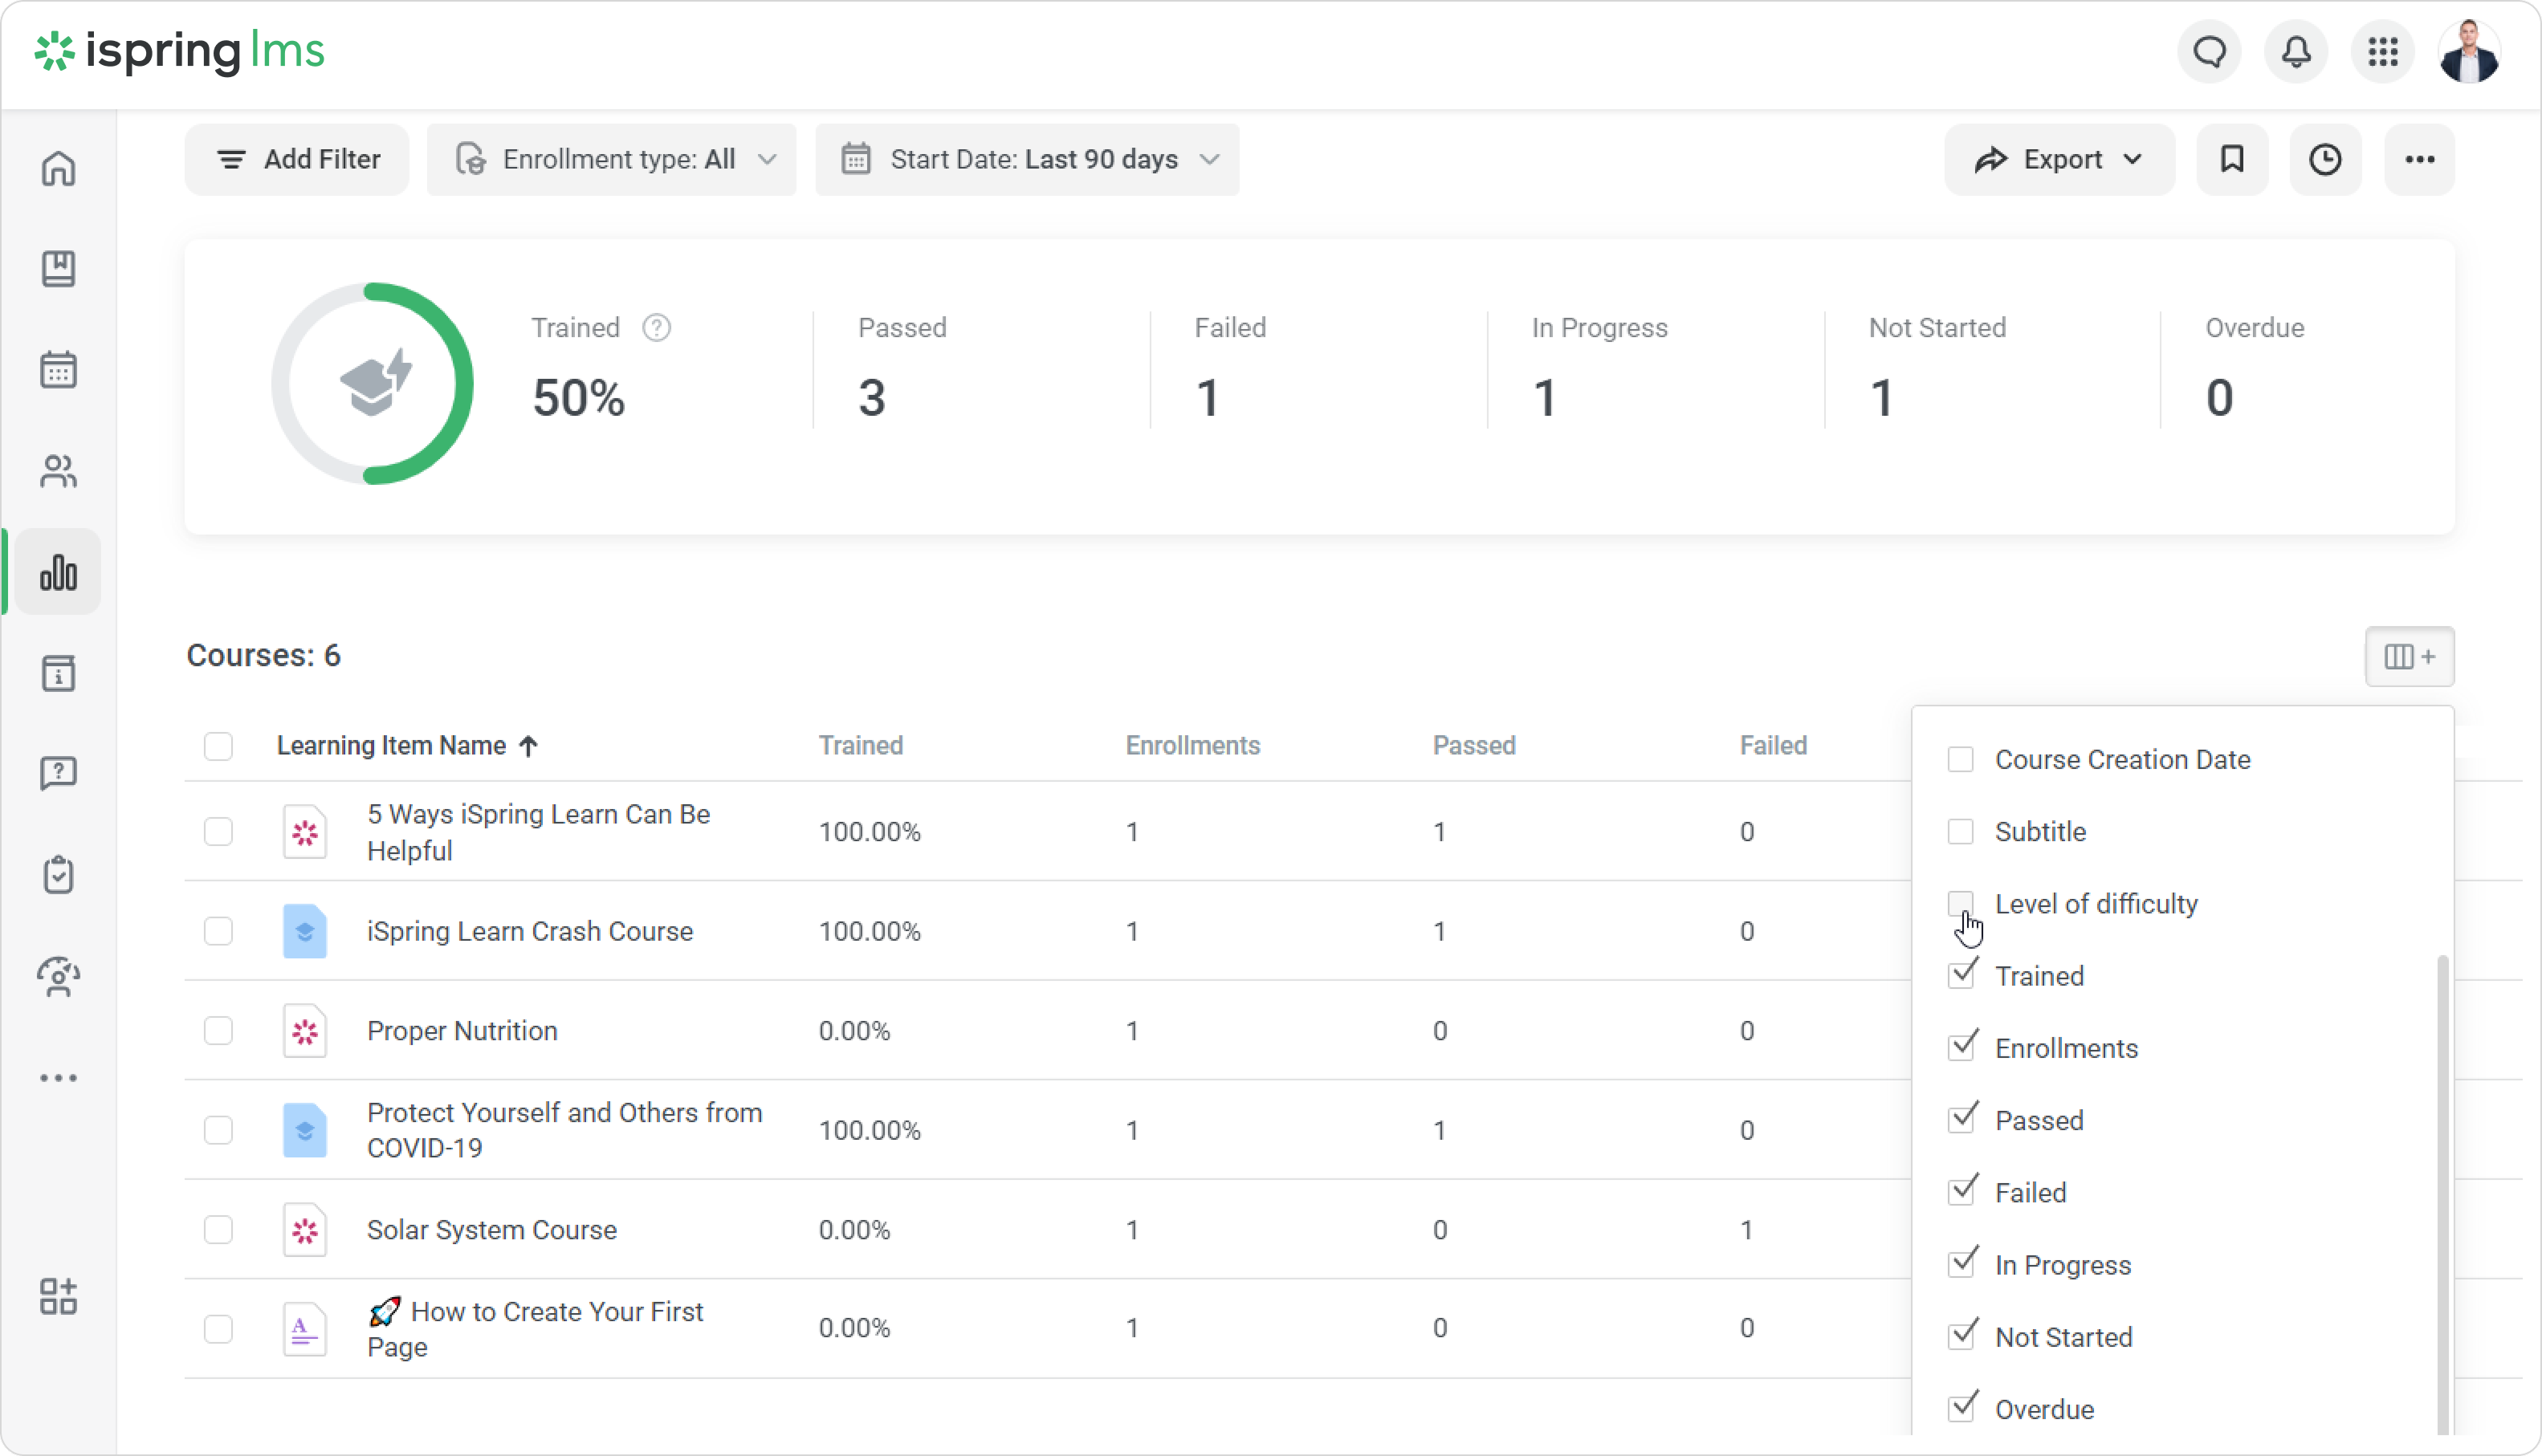This screenshot has height=1456, width=2542.
Task: Open the Reports bar chart sidebar icon
Action: tap(58, 572)
